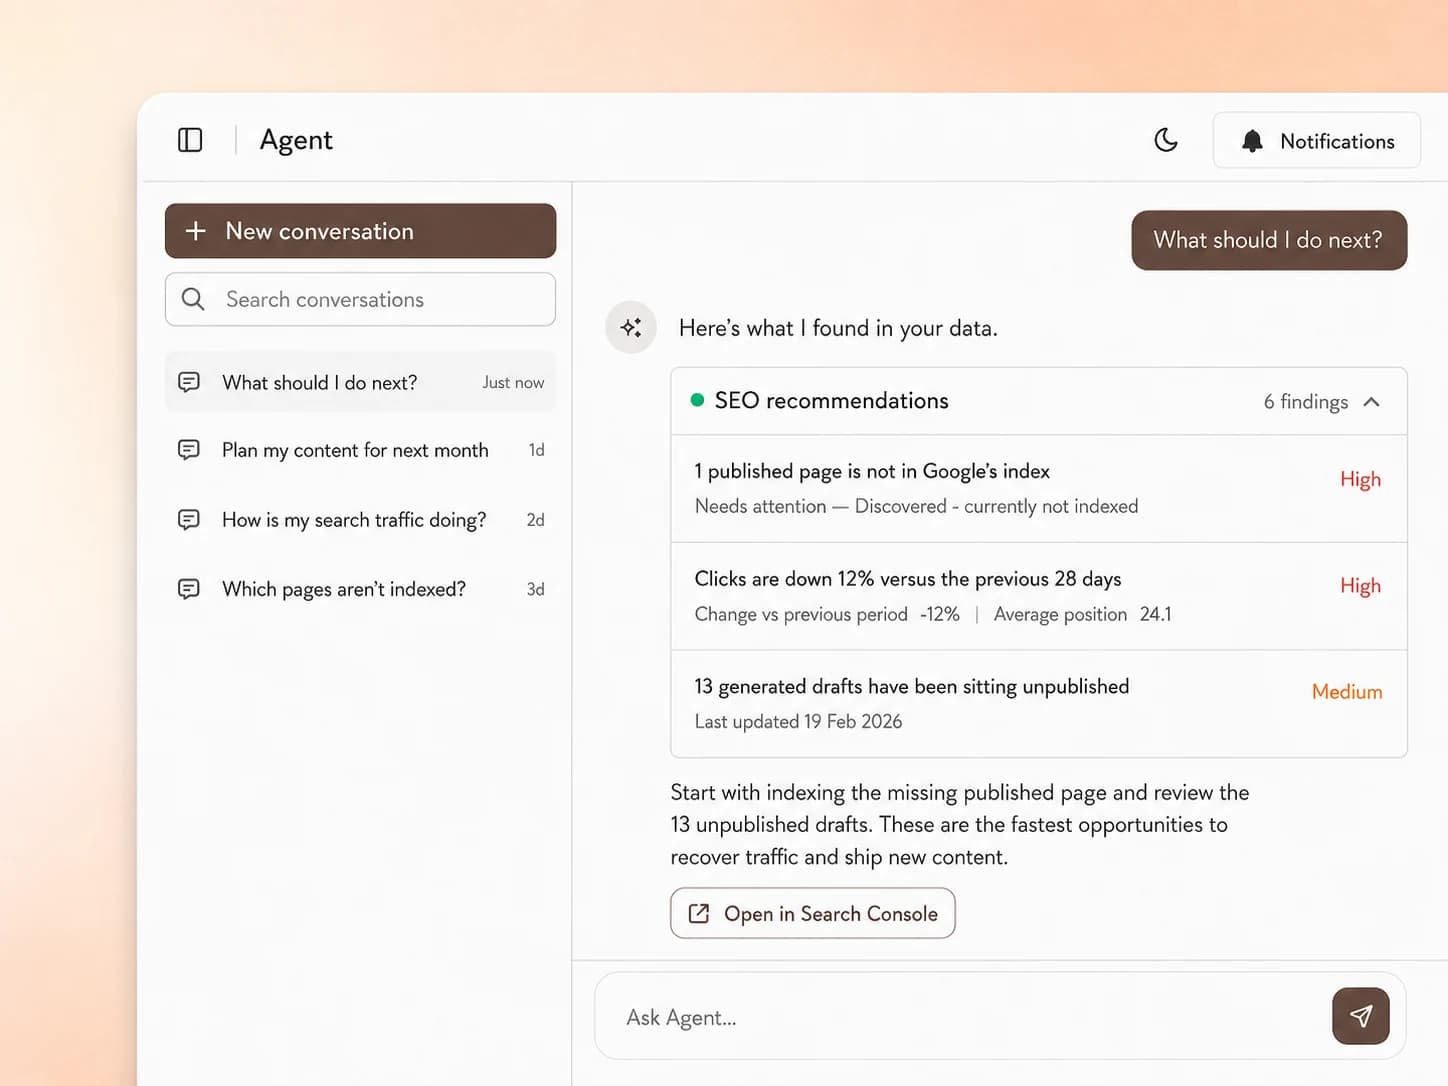Image resolution: width=1448 pixels, height=1086 pixels.
Task: Click the bell icon in Notifications
Action: (x=1252, y=141)
